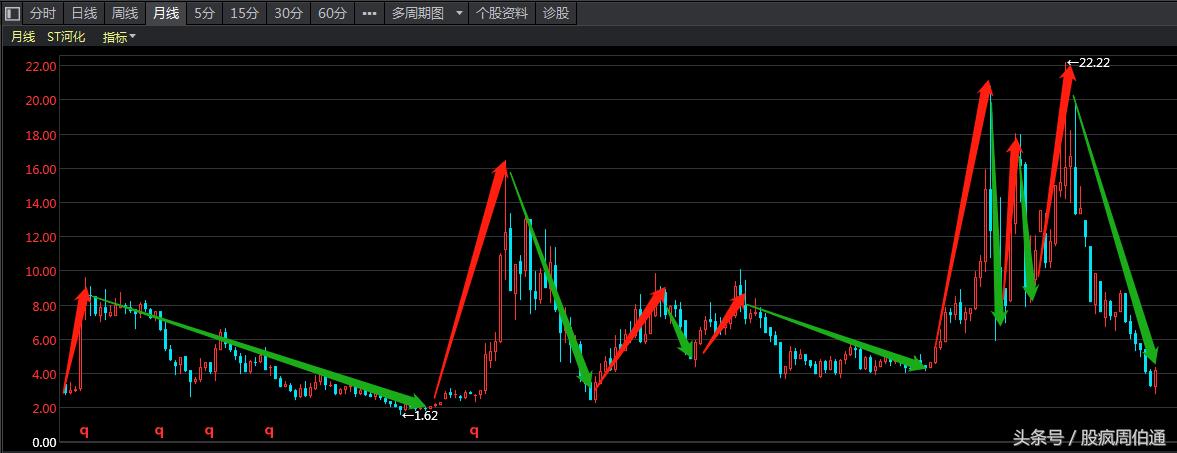Click the 10.00 price axis label

41,271
